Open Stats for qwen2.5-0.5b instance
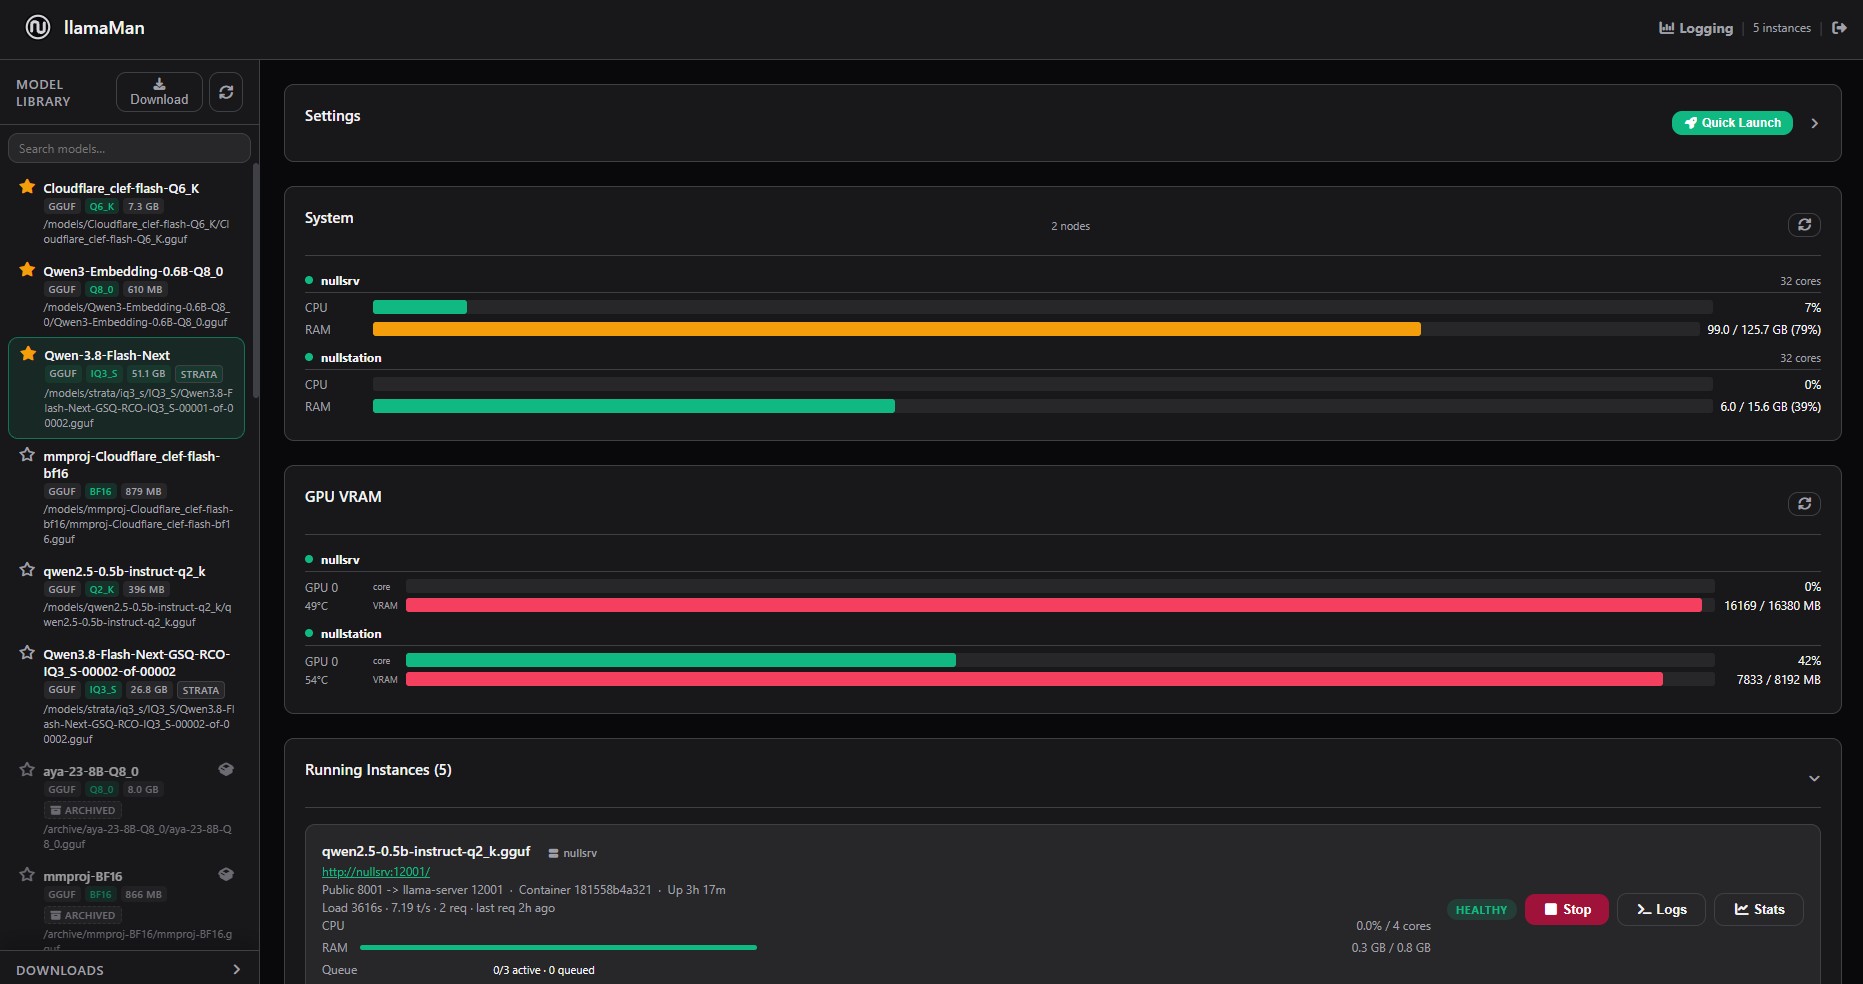The image size is (1863, 984). coord(1759,909)
